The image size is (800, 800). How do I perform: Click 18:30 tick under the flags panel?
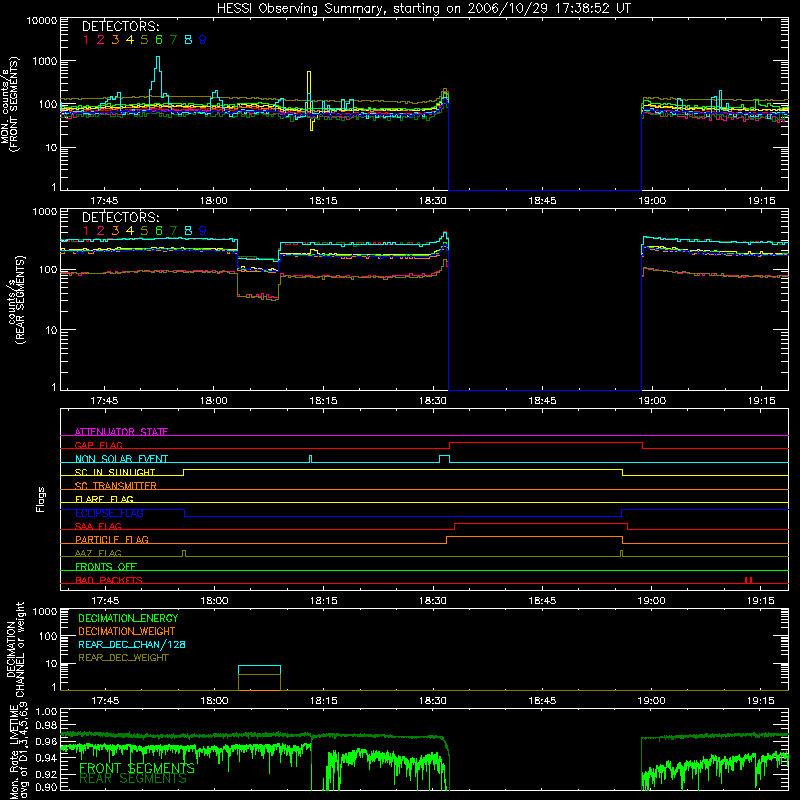click(433, 601)
